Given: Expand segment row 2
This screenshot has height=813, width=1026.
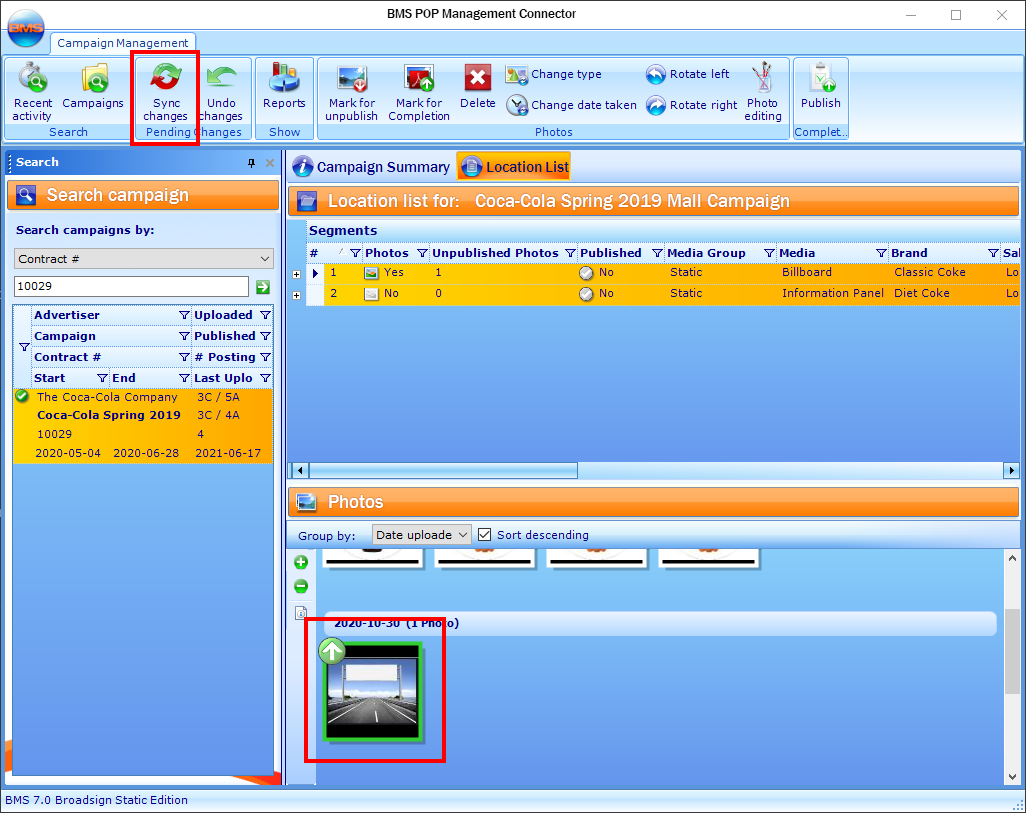Looking at the screenshot, I should point(296,295).
